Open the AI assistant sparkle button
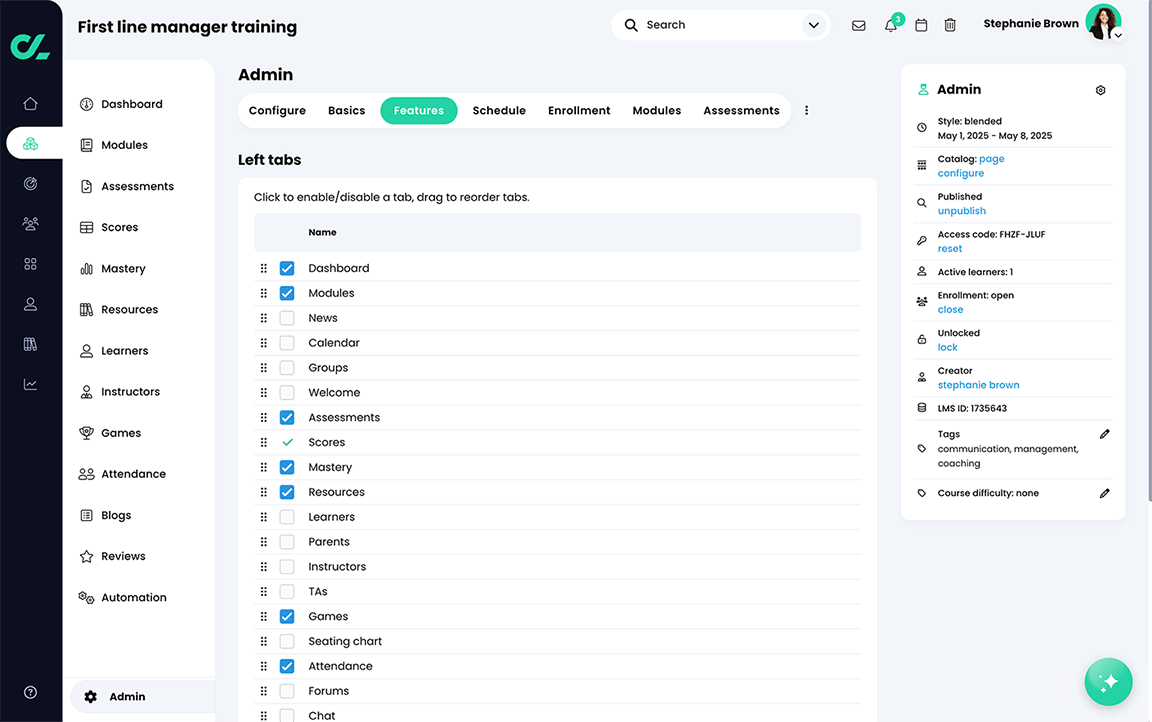The width and height of the screenshot is (1152, 722). click(1108, 681)
